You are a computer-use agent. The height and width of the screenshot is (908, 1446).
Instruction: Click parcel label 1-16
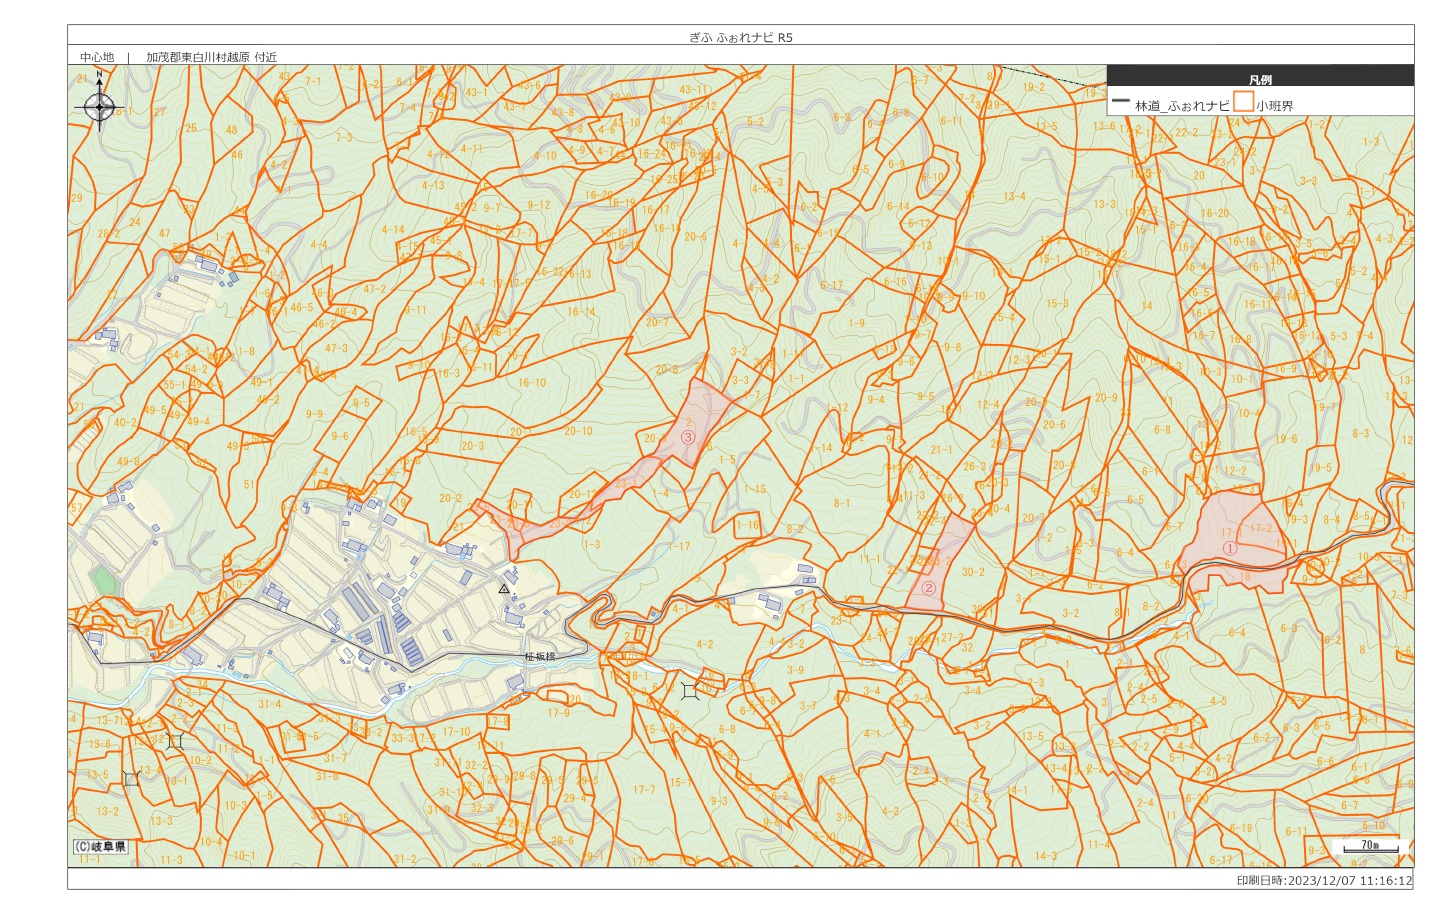coord(748,524)
